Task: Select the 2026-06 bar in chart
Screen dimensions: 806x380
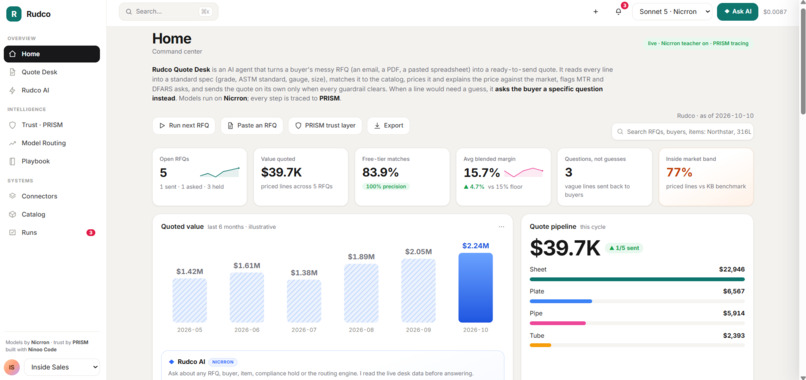Action: [x=247, y=297]
